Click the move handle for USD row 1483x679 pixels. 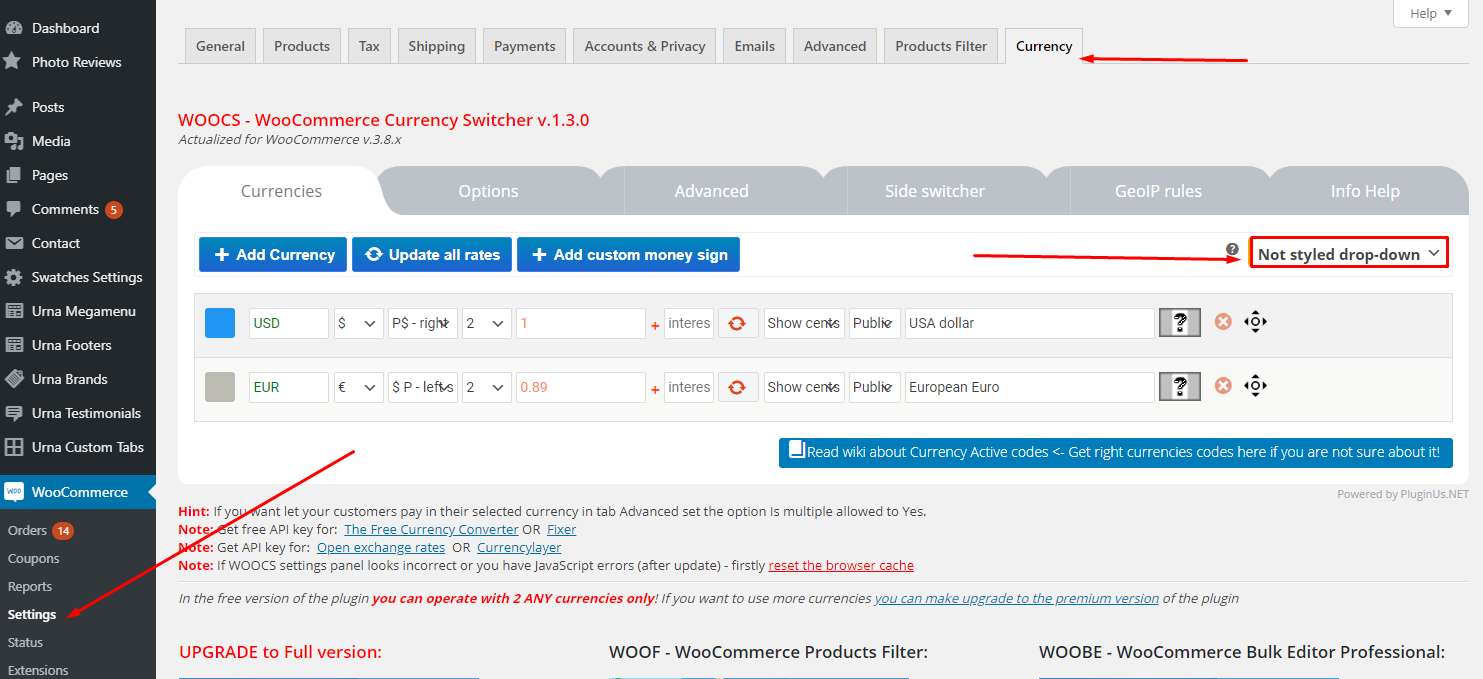pos(1256,322)
